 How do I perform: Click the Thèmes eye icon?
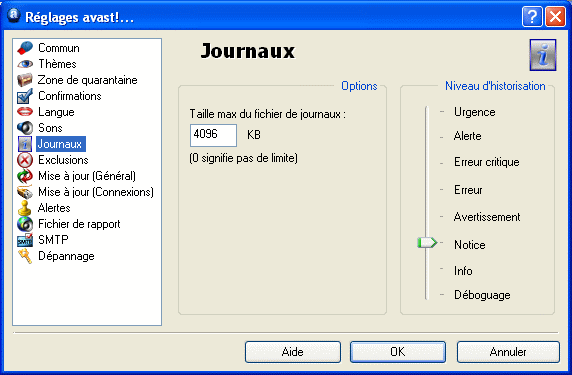25,64
